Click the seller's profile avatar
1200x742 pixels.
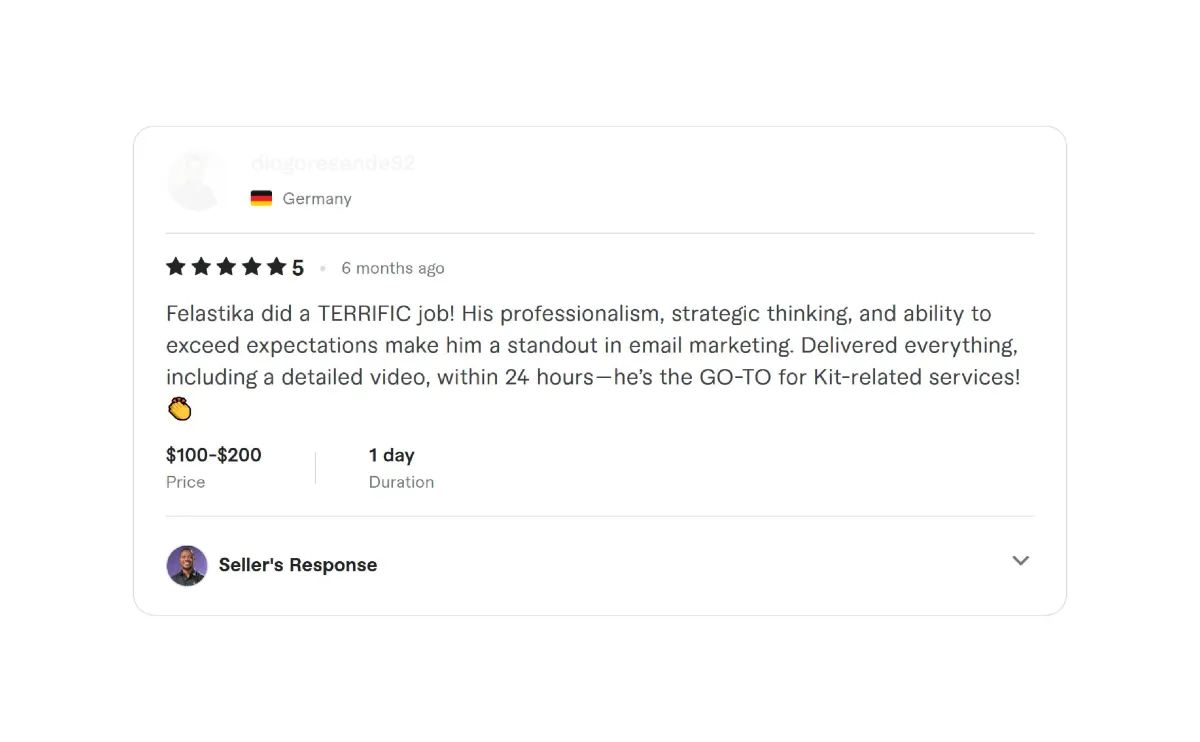(187, 565)
